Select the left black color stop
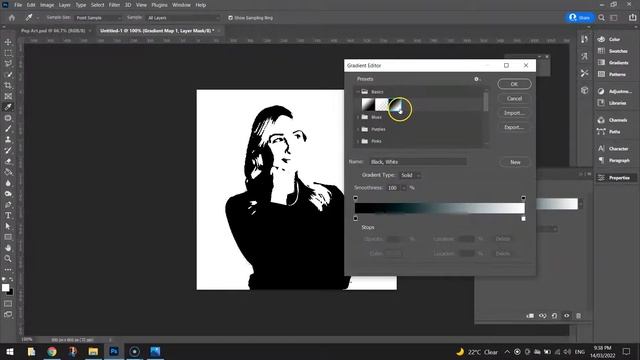This screenshot has width=640, height=360. pyautogui.click(x=356, y=219)
